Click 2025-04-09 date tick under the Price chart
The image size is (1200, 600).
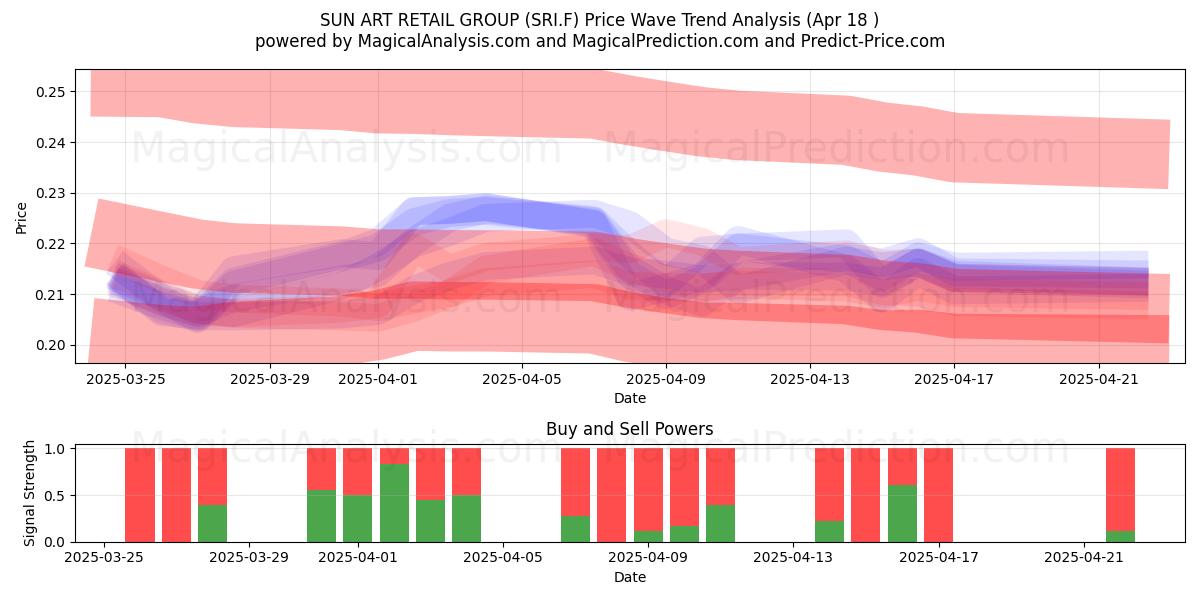click(x=667, y=379)
